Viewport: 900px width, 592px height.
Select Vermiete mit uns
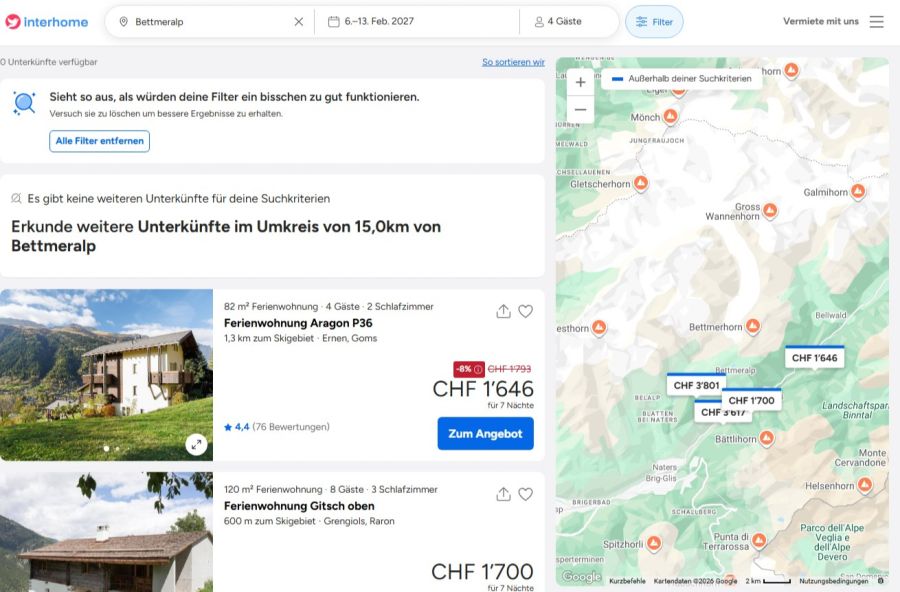click(x=822, y=20)
